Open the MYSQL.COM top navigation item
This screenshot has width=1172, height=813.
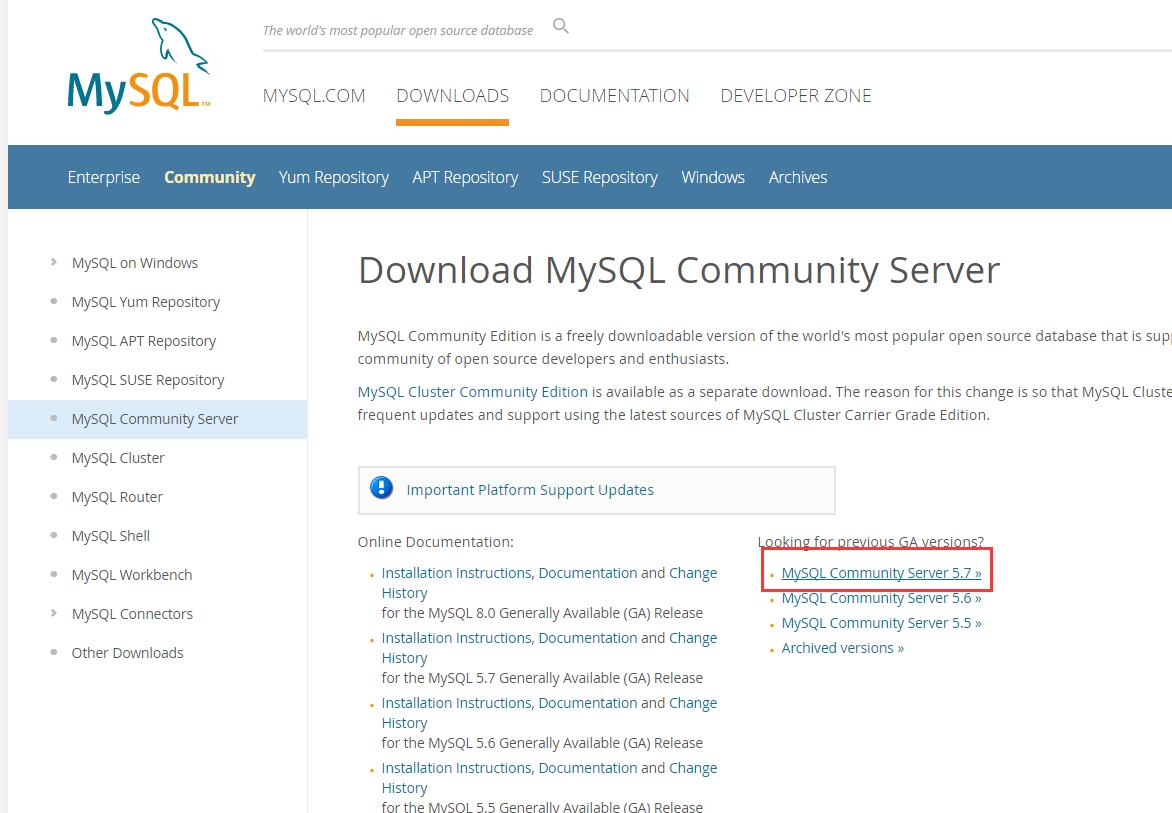[x=314, y=96]
